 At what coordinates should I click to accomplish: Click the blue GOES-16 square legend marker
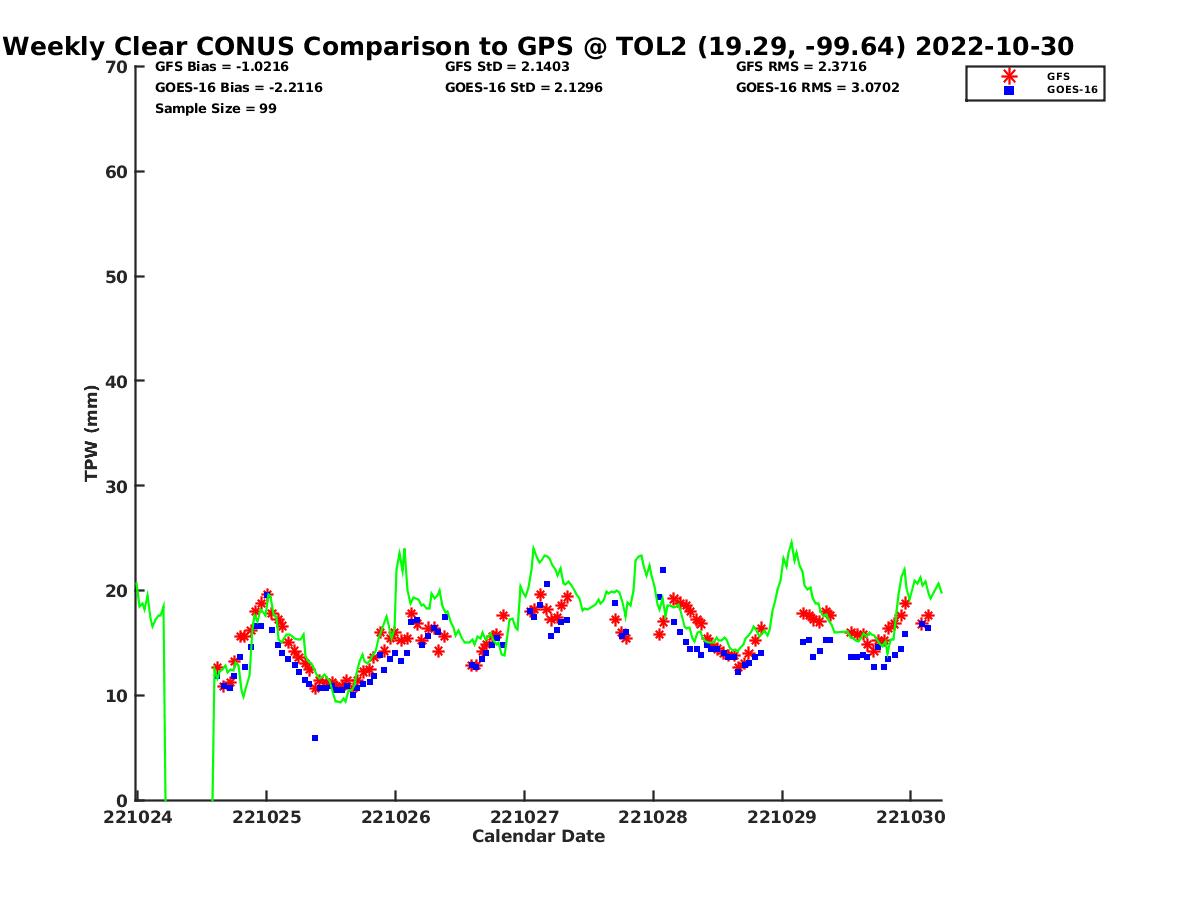(1009, 90)
